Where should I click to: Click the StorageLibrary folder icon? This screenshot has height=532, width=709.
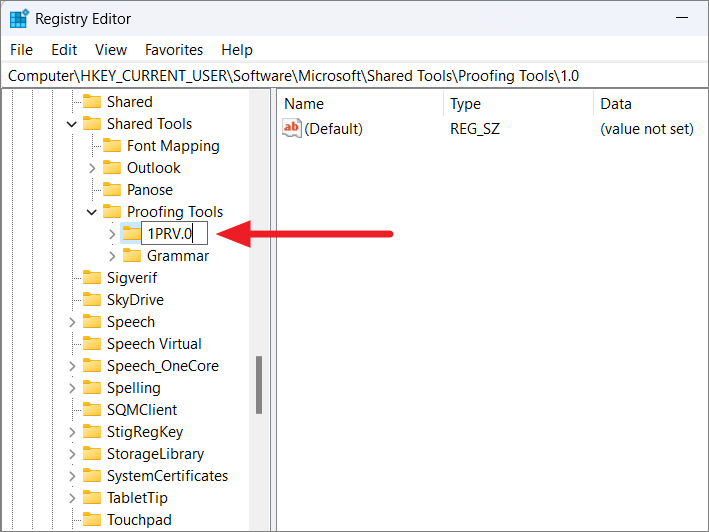click(x=92, y=454)
